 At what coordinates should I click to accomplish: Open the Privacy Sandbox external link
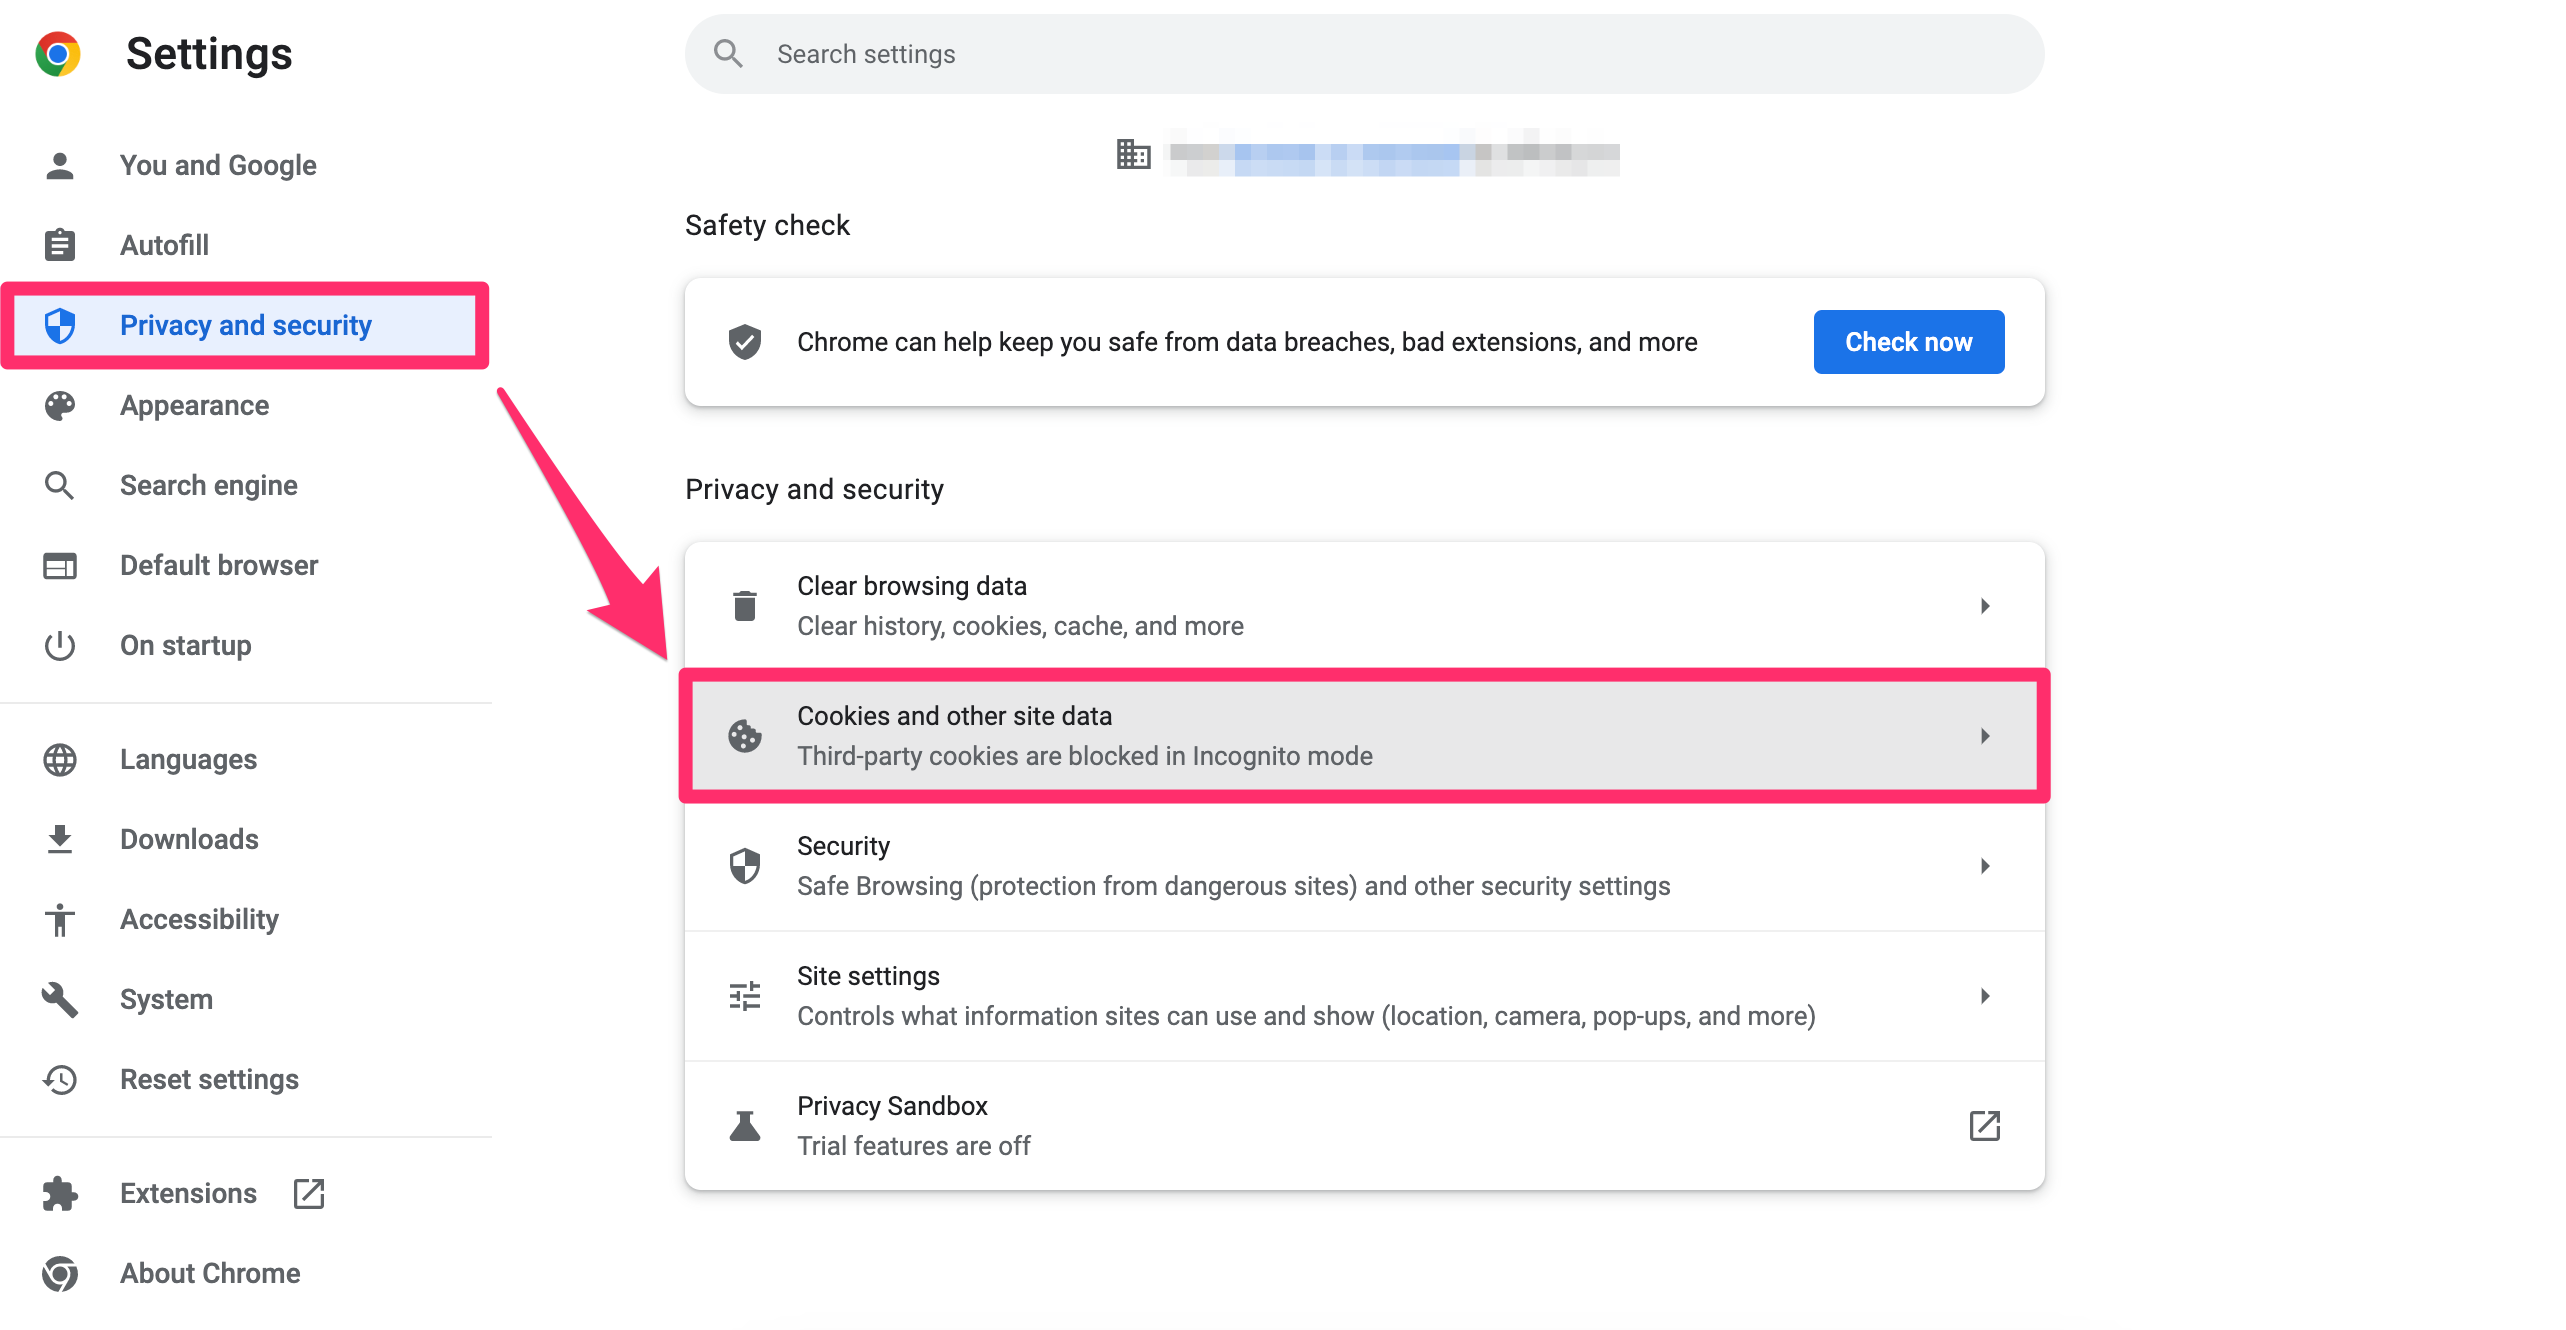click(x=1985, y=1125)
